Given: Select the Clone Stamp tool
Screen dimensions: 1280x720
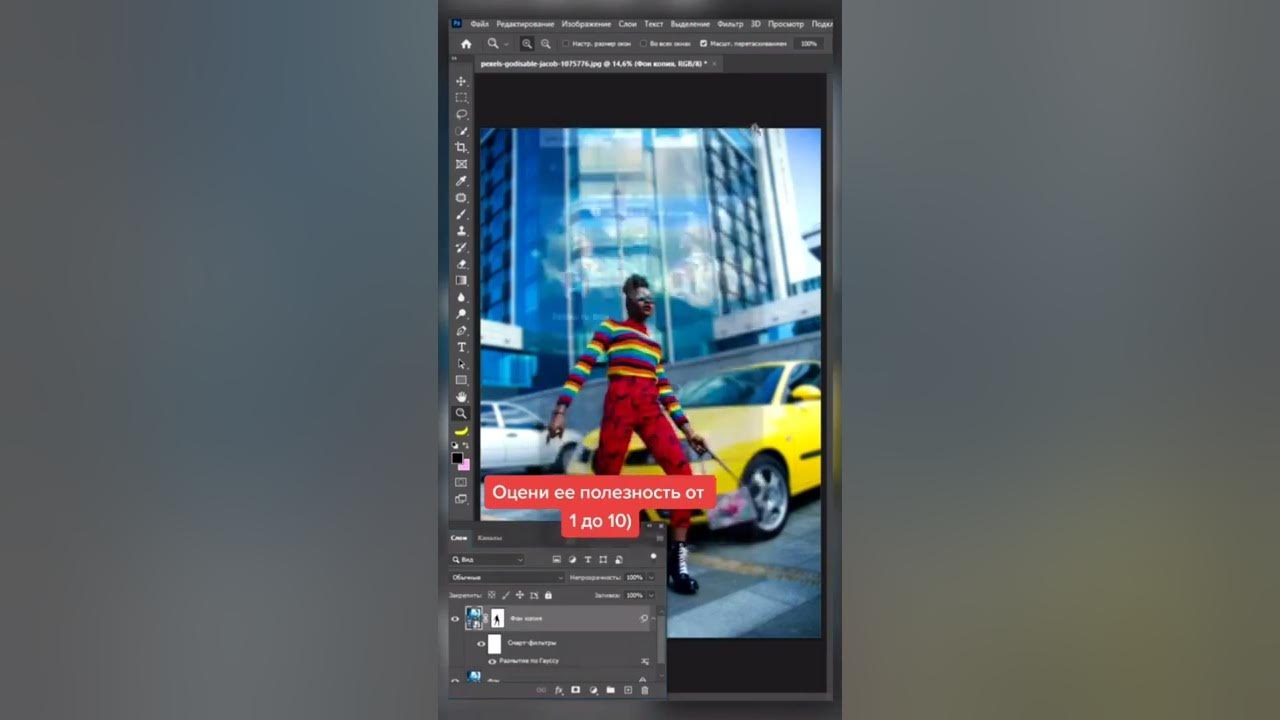Looking at the screenshot, I should click(x=461, y=230).
